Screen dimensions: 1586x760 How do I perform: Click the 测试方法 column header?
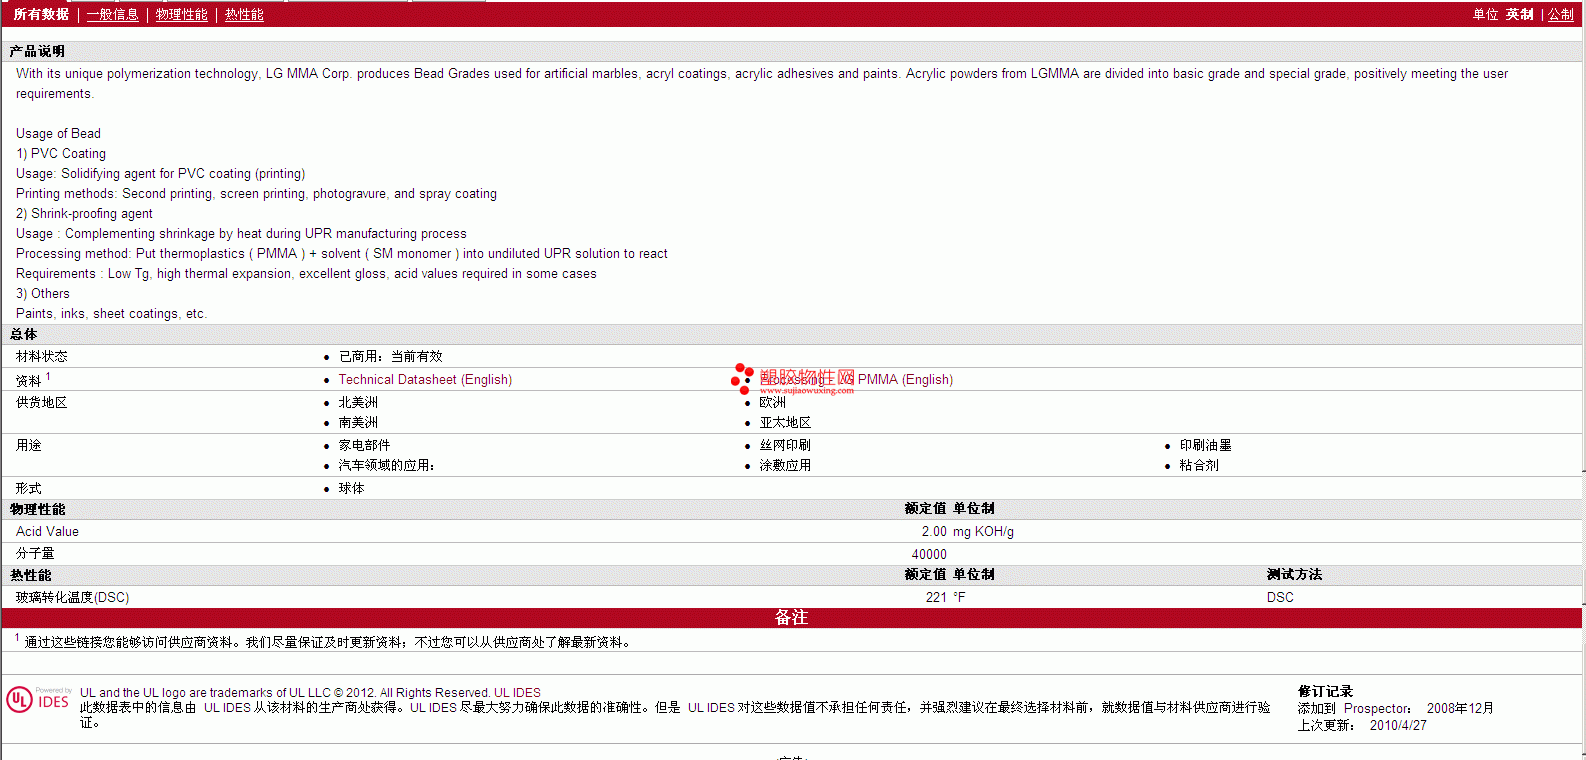[x=1294, y=574]
